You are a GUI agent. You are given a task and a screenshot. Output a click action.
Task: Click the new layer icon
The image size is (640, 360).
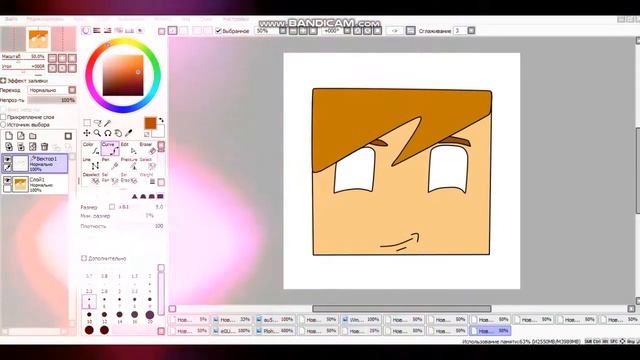coord(9,136)
